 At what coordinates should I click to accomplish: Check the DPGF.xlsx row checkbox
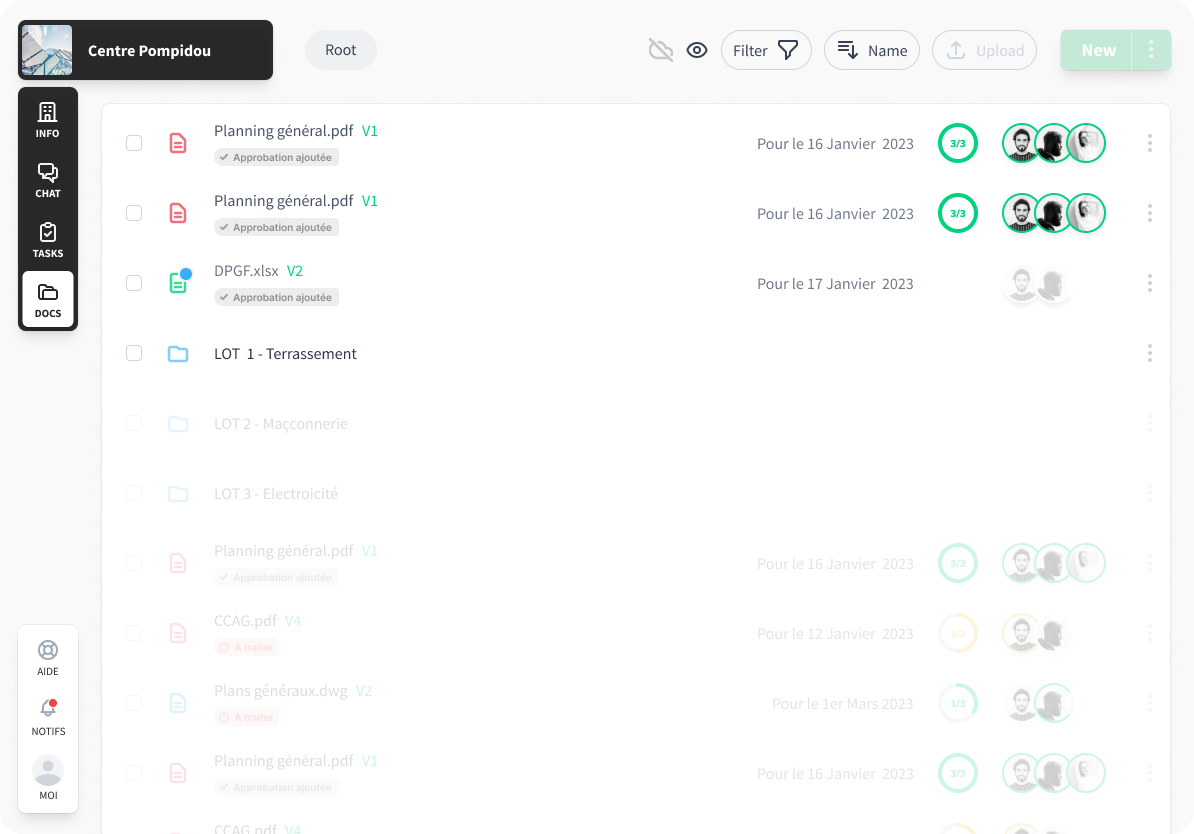coord(134,283)
